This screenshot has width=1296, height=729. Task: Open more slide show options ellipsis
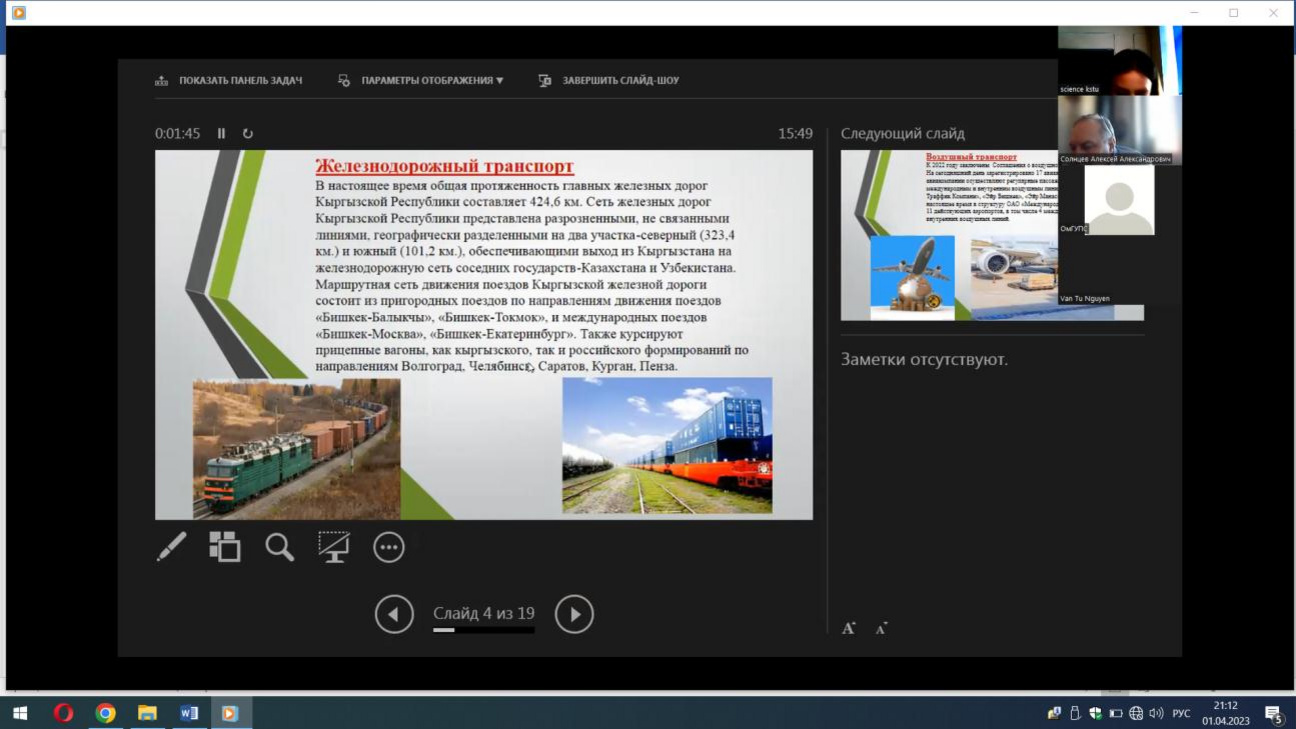click(388, 547)
